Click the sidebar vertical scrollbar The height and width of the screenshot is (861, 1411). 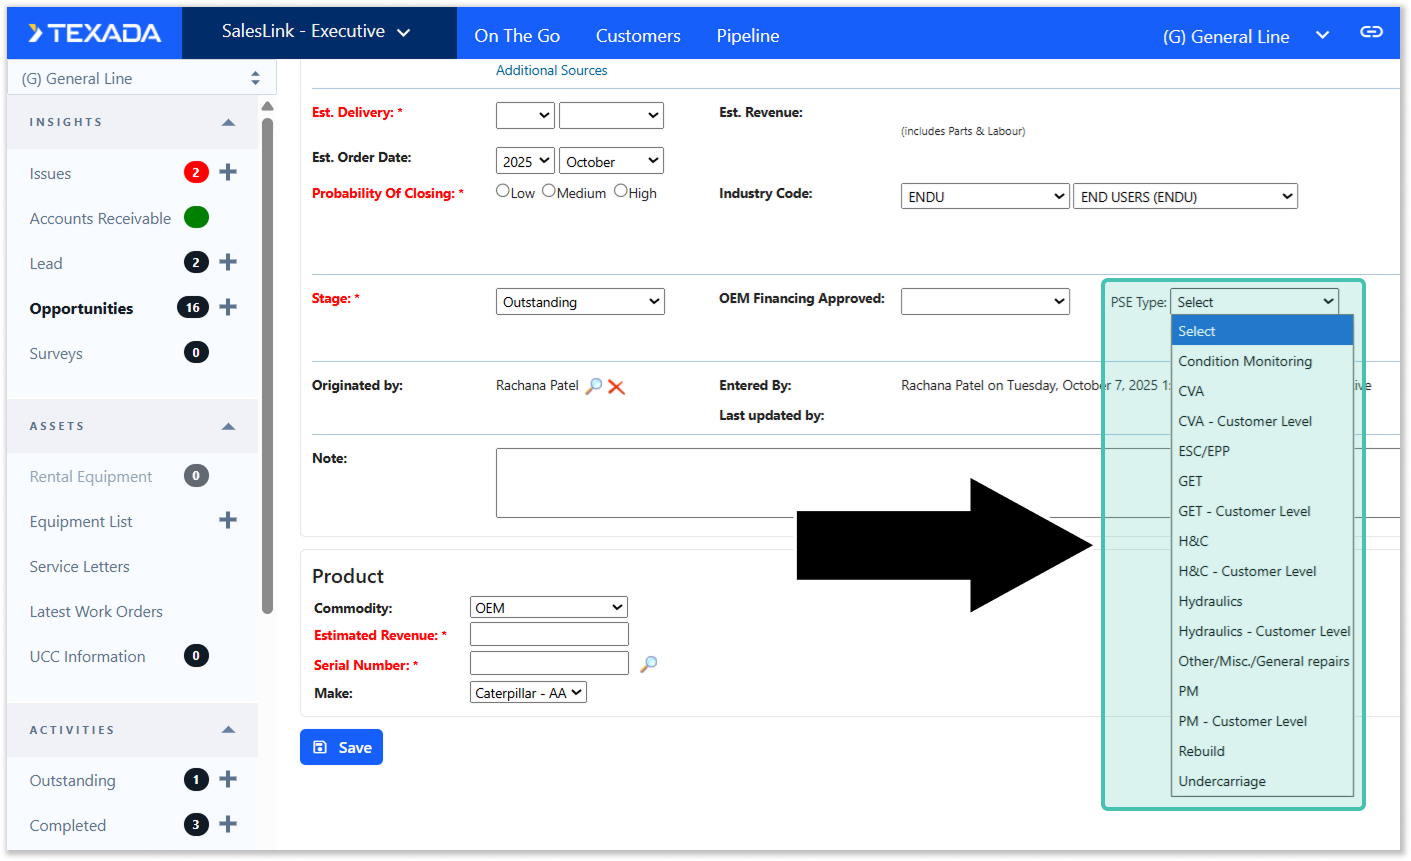[x=267, y=360]
